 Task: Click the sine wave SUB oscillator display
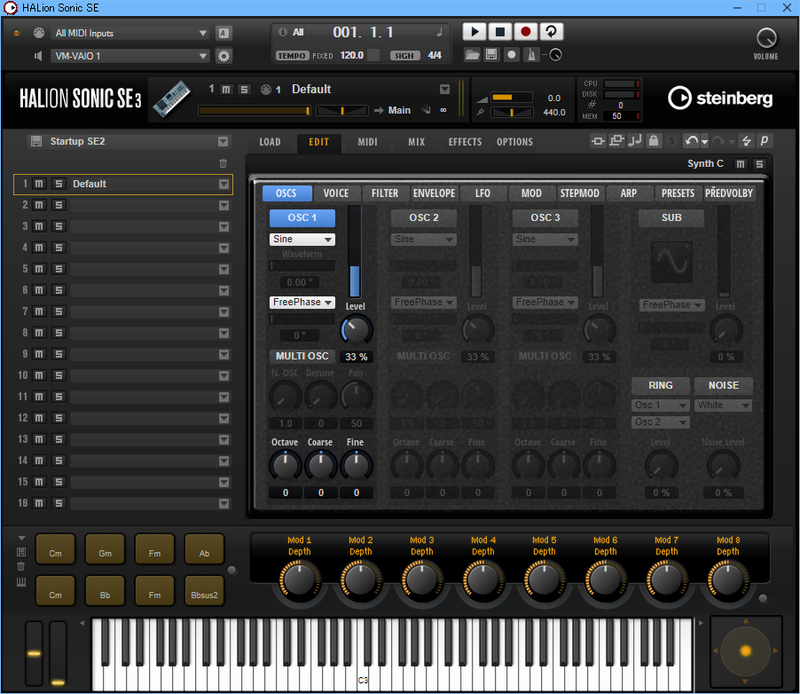[671, 262]
